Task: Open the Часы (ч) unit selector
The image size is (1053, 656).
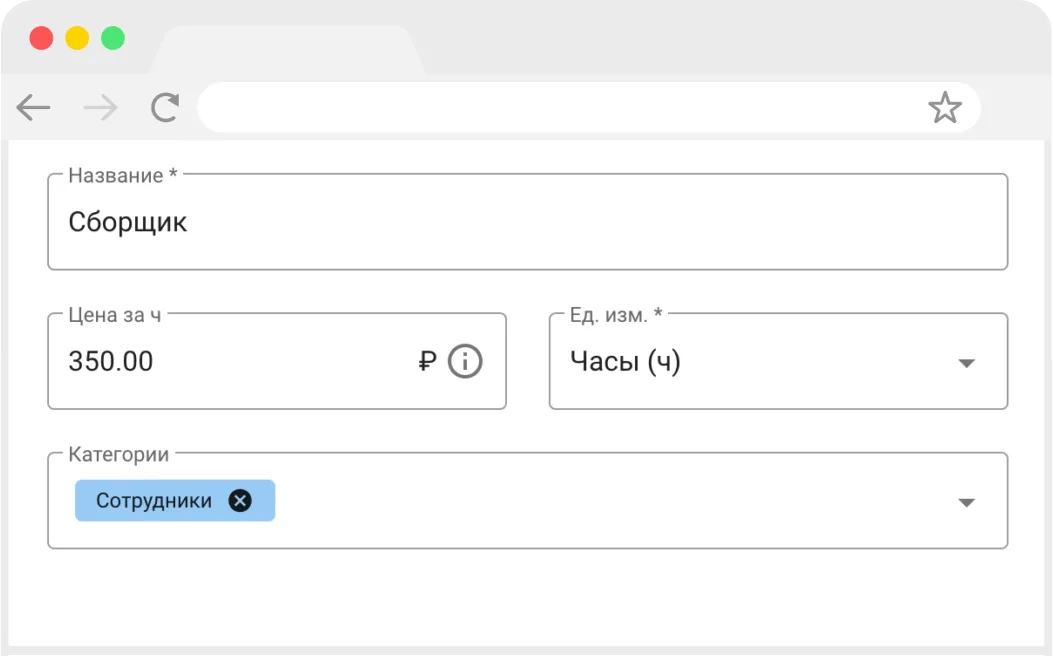Action: (x=778, y=361)
